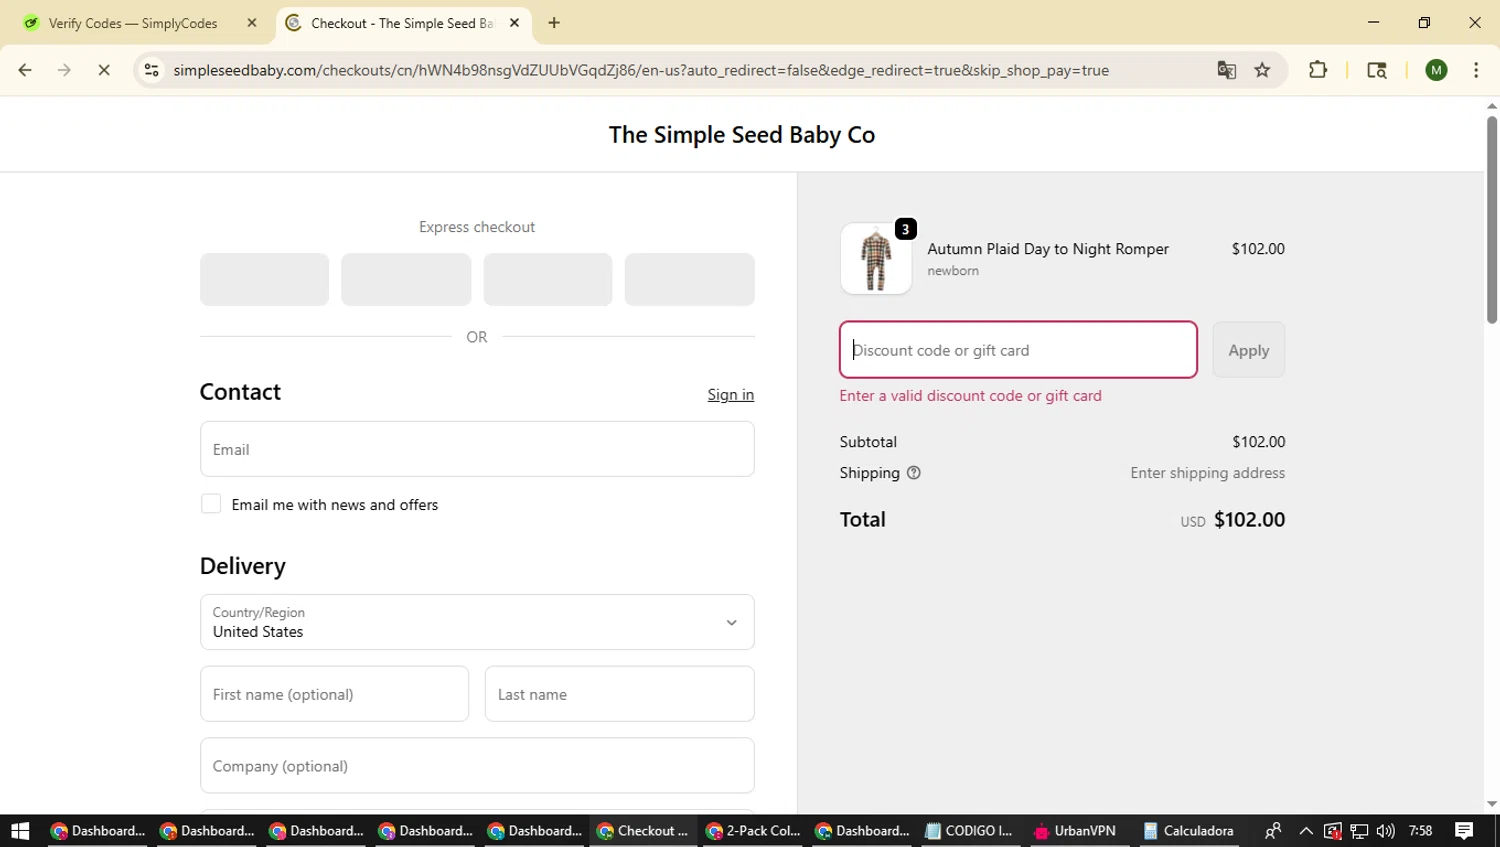Click the Express checkout label
This screenshot has width=1500, height=847.
coord(477,227)
